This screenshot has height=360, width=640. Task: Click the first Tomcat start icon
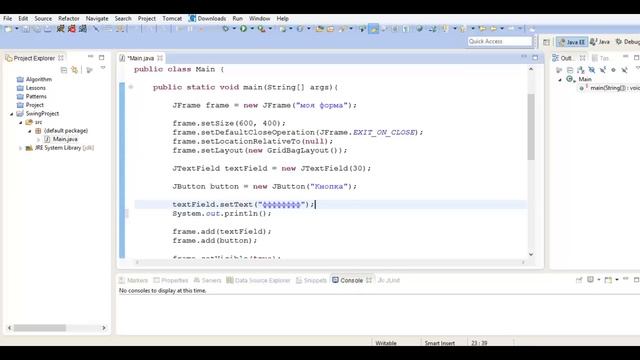61,29
